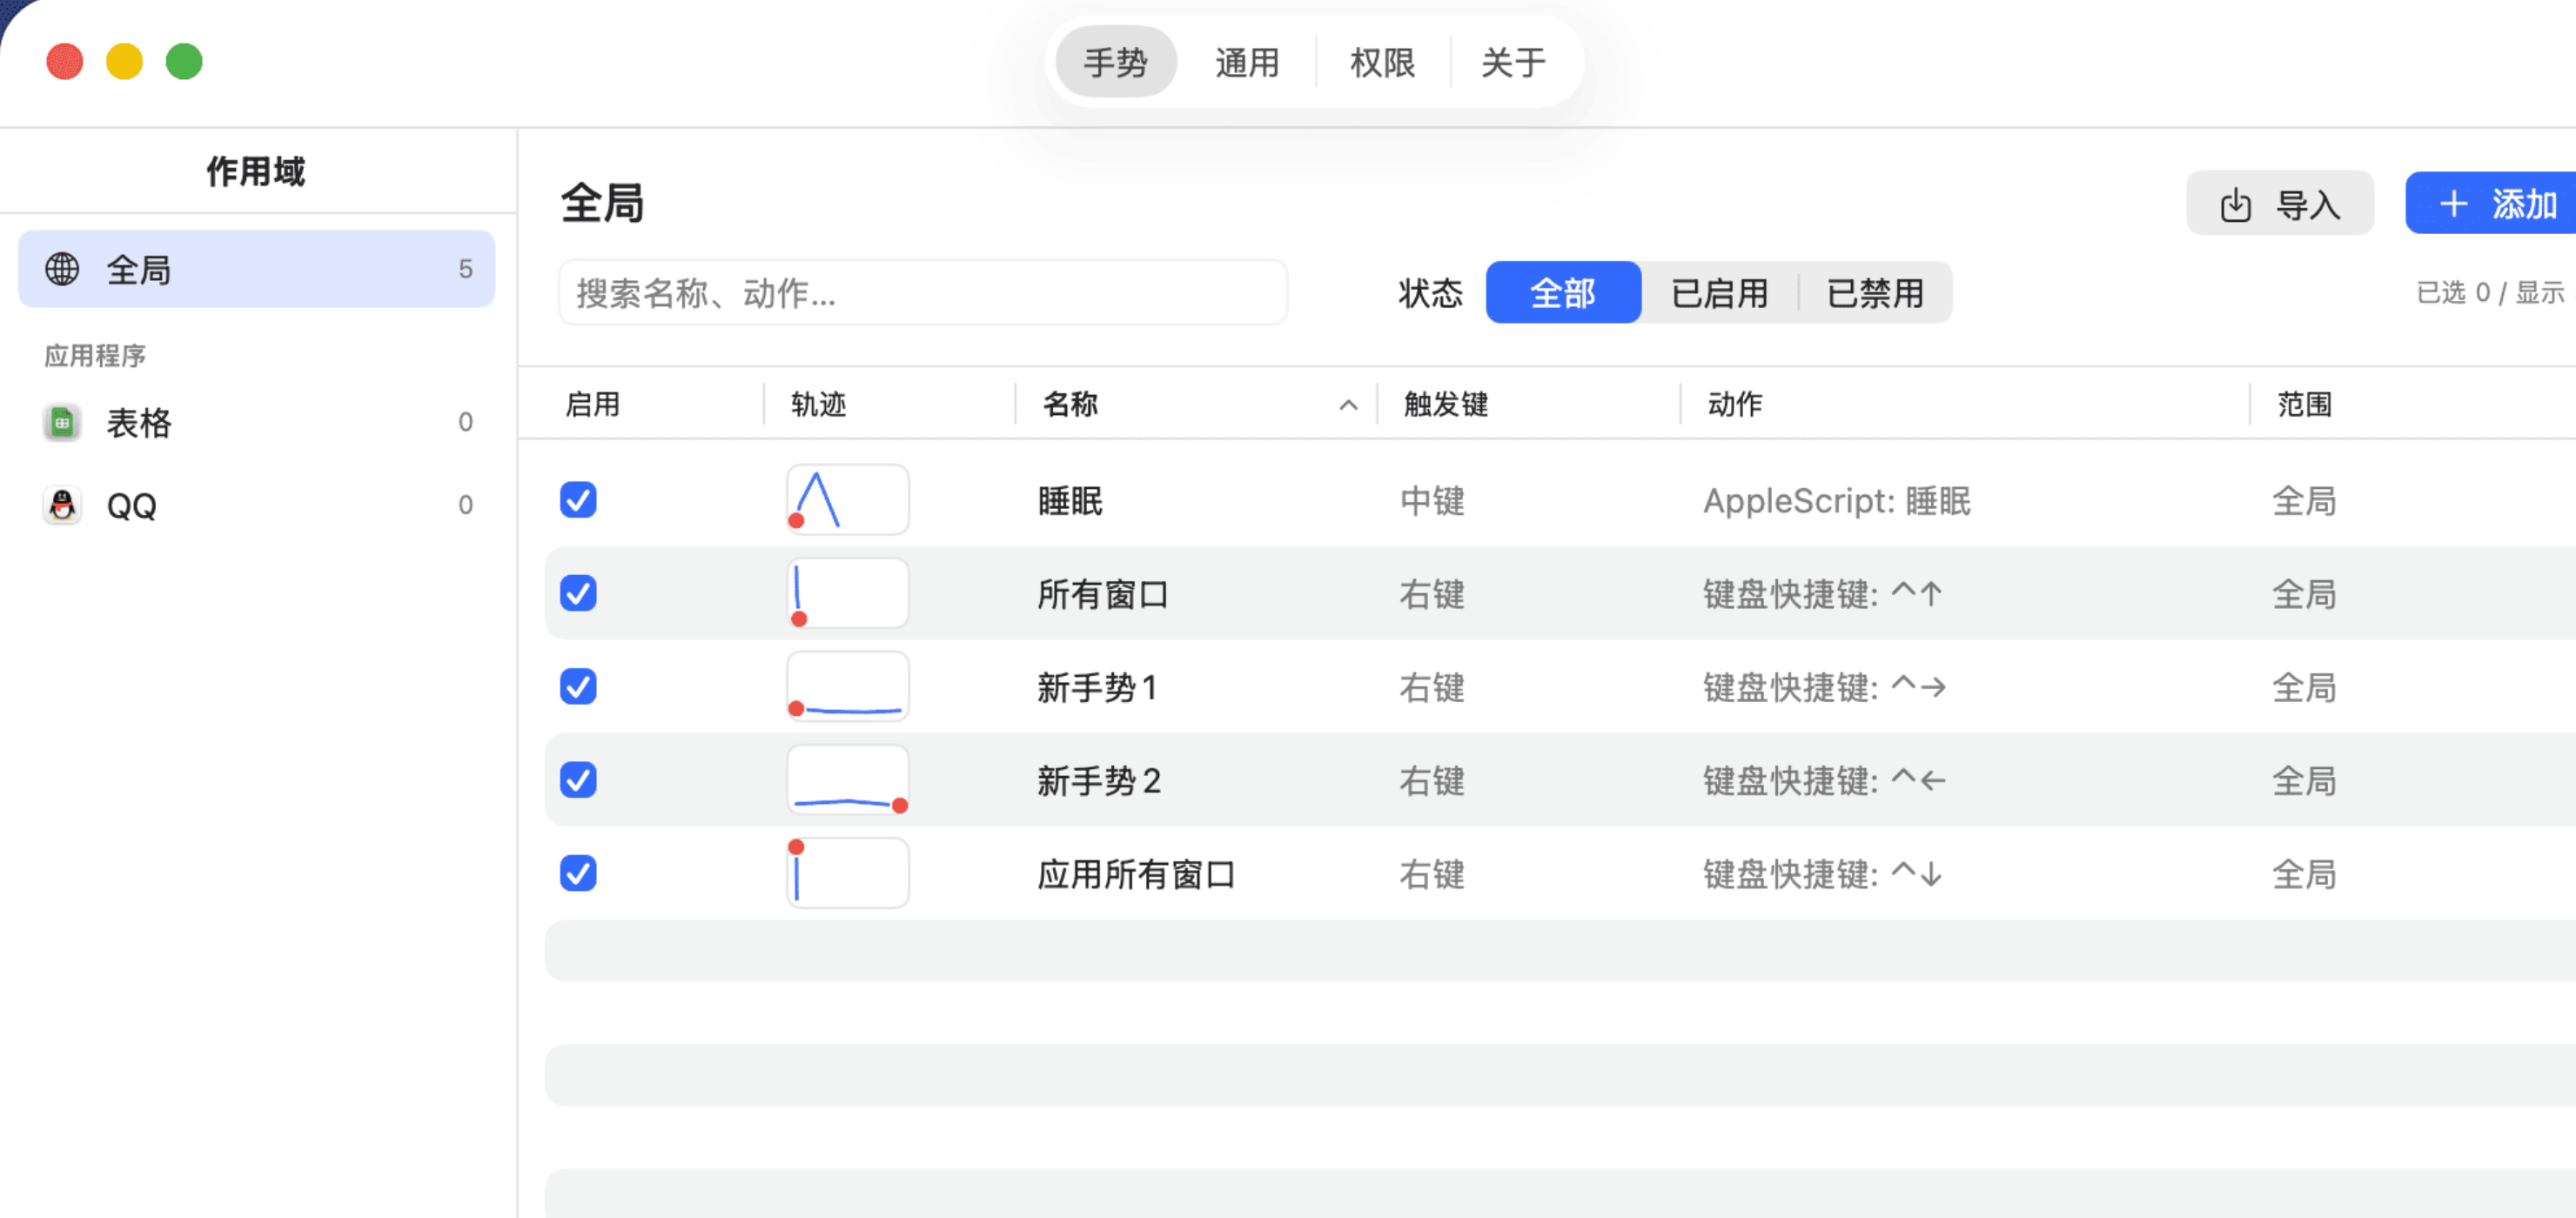
Task: Click the 作用域 sidebar heading
Action: (x=256, y=171)
